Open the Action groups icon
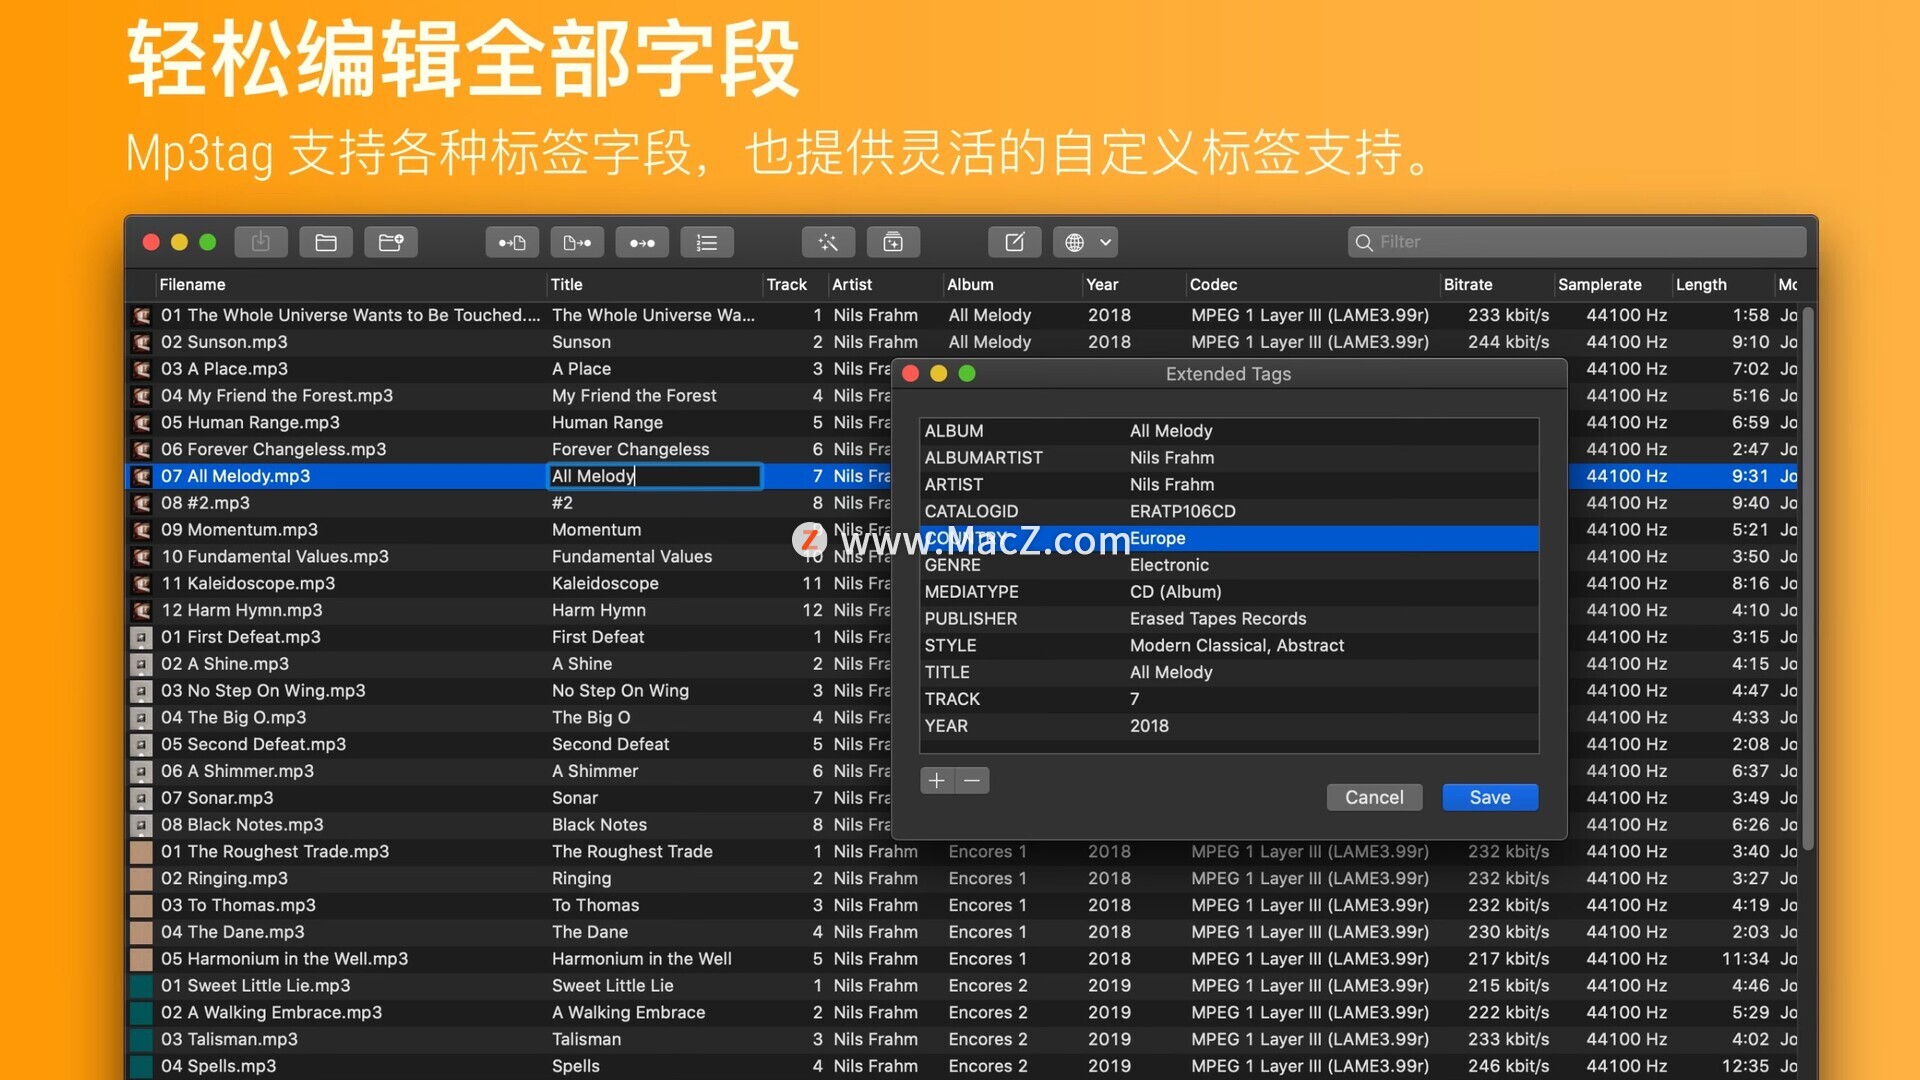The image size is (1920, 1080). (x=893, y=242)
